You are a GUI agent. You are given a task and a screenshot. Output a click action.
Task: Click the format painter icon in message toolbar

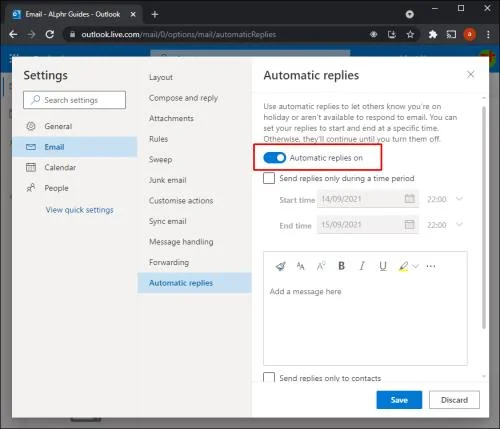tap(281, 266)
